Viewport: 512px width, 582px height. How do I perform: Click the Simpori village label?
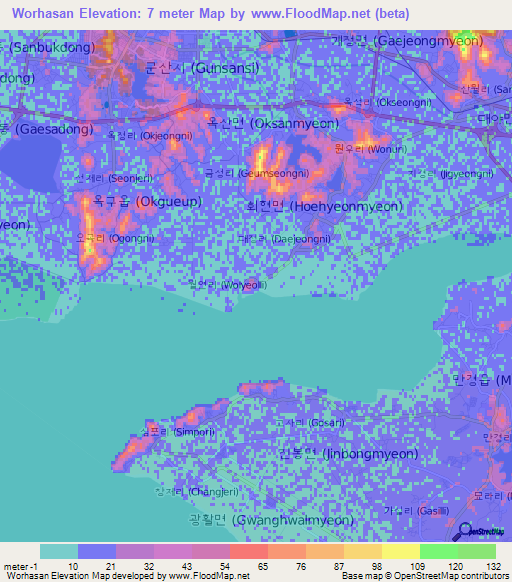click(177, 432)
